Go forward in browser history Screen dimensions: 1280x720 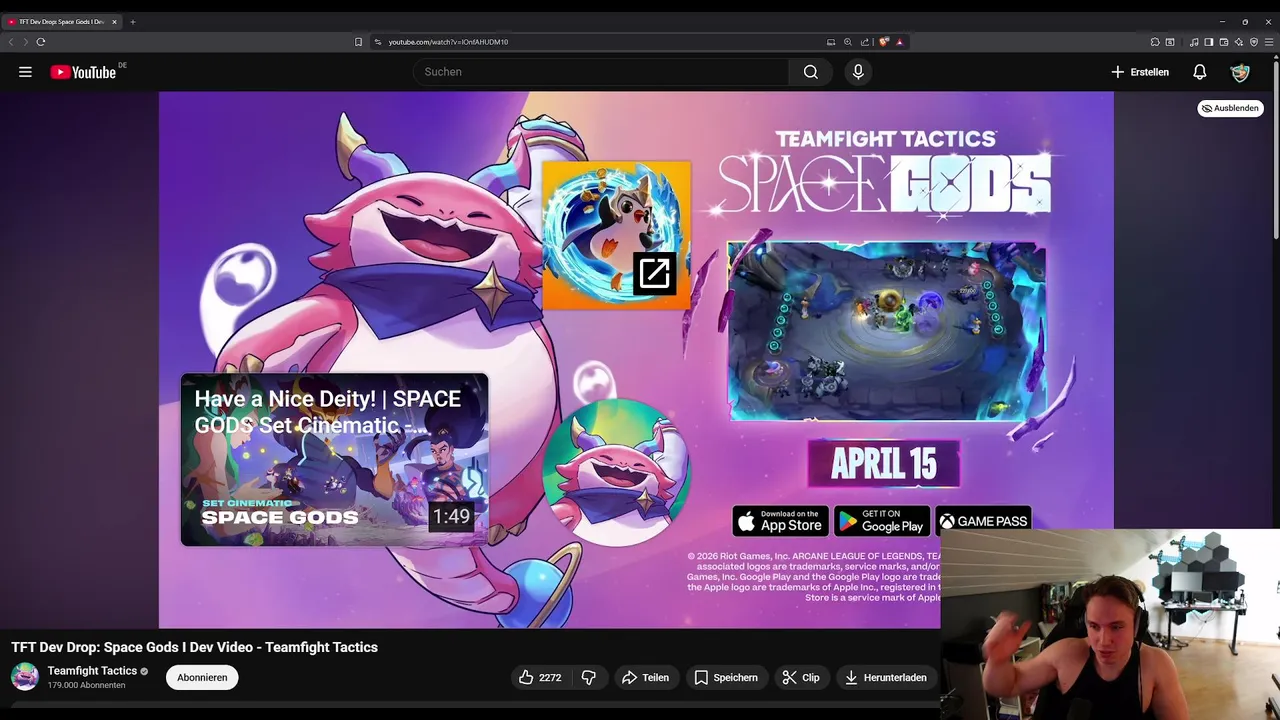click(25, 42)
